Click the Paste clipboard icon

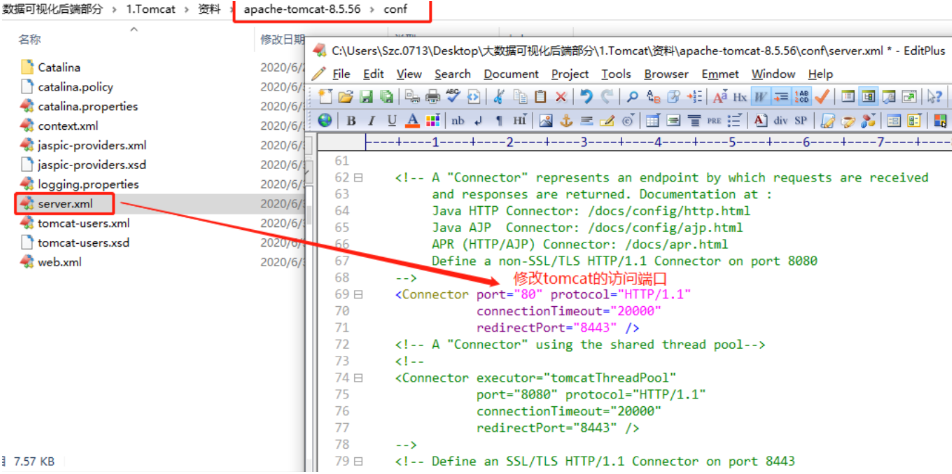pyautogui.click(x=540, y=96)
